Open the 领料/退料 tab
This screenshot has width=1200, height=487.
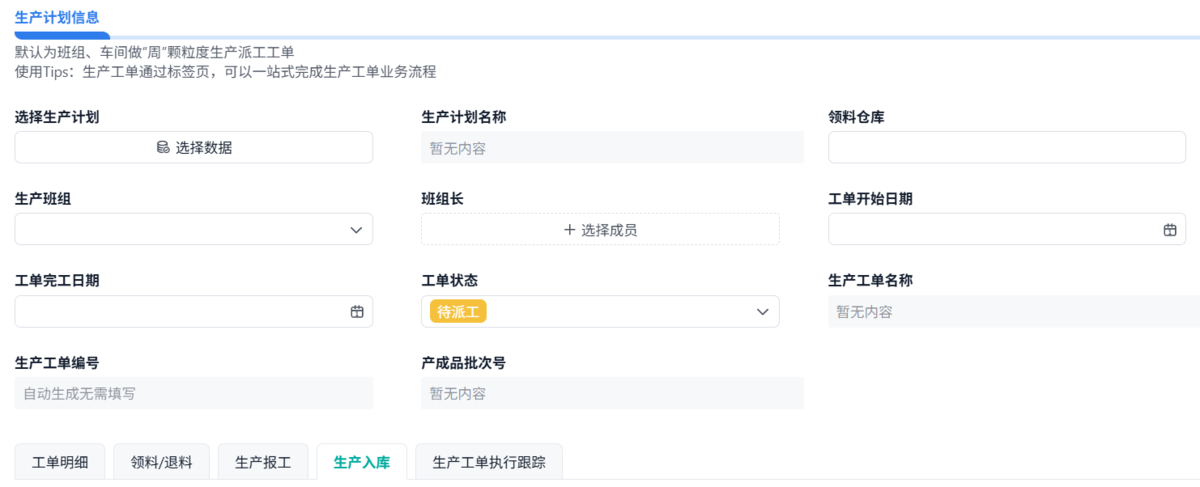(161, 463)
